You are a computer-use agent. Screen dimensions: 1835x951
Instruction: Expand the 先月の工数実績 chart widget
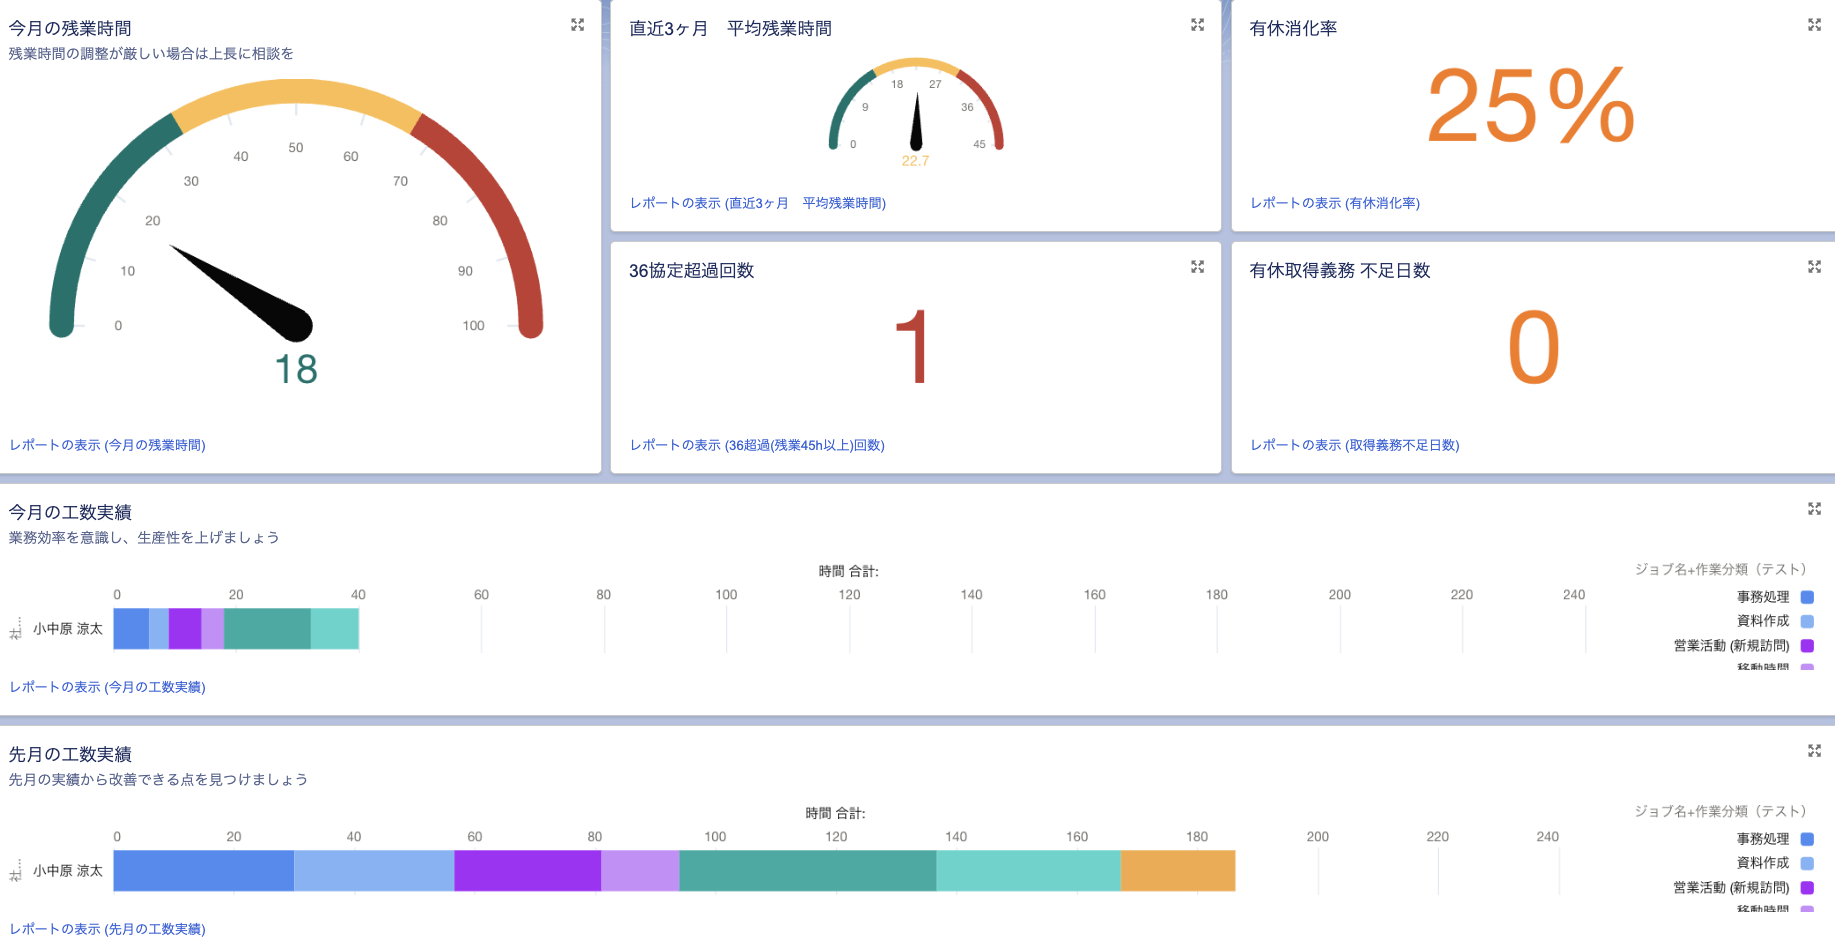(1814, 751)
